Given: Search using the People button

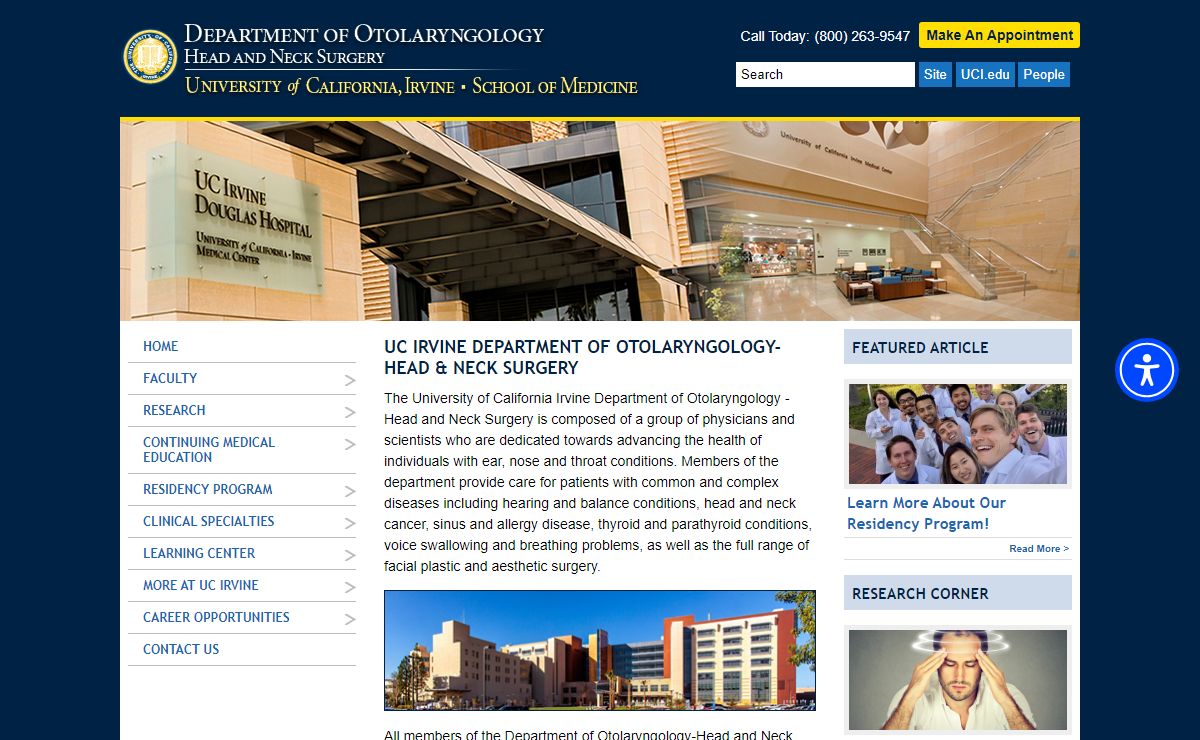Looking at the screenshot, I should click(x=1044, y=75).
